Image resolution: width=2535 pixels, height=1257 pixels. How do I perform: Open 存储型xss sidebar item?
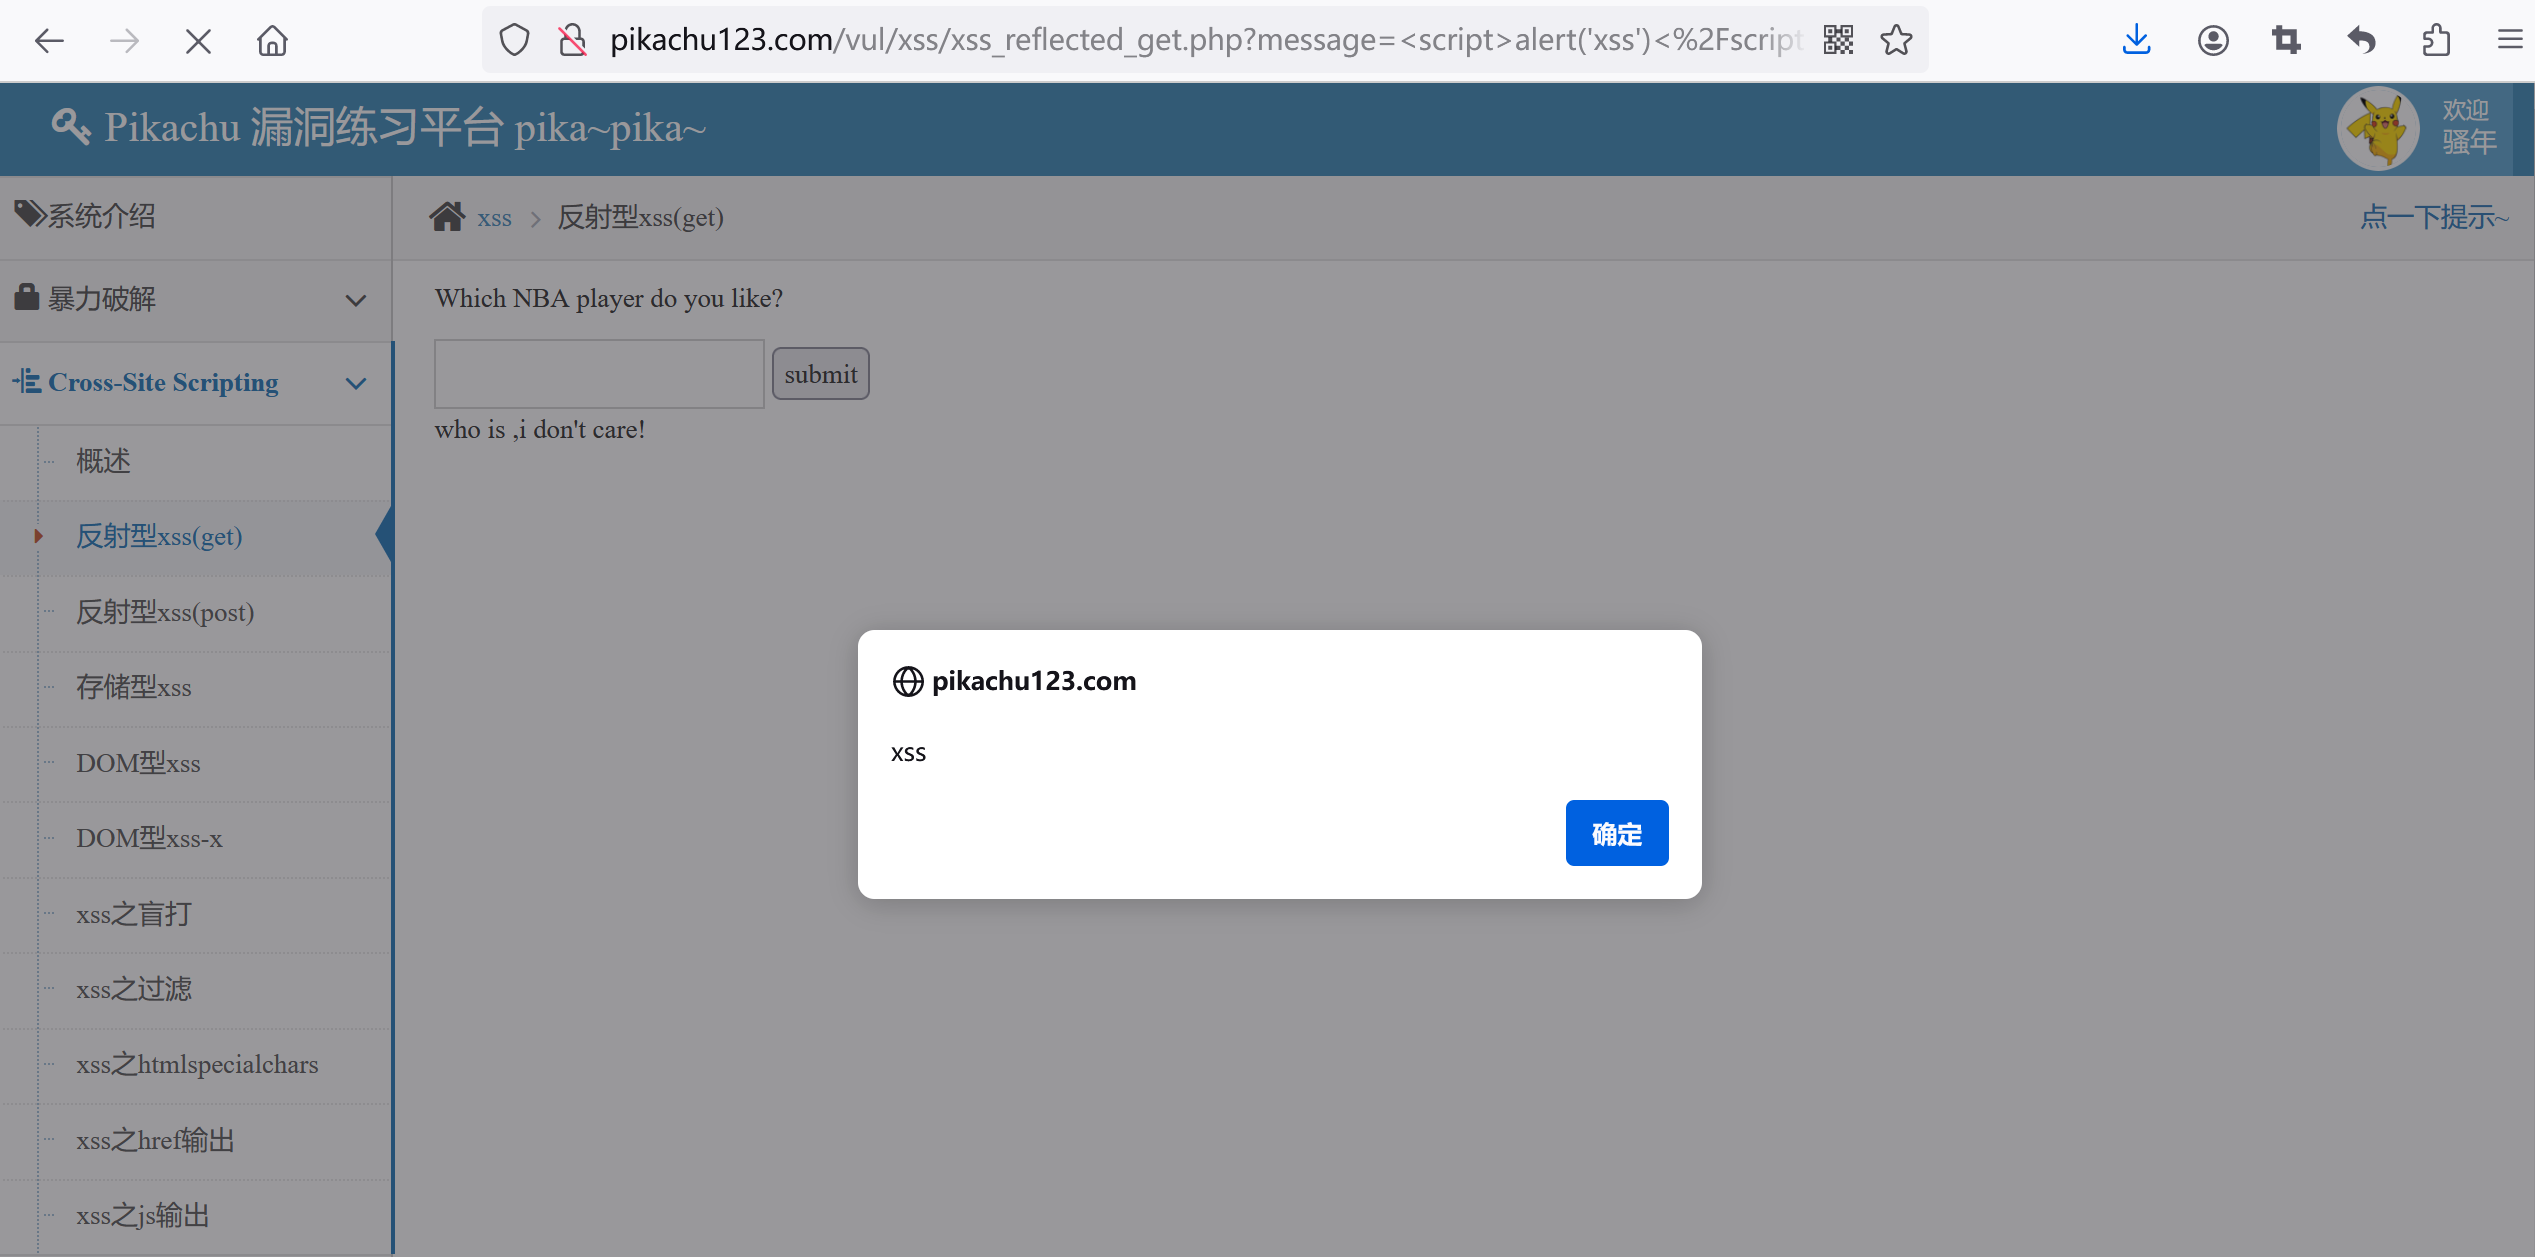pyautogui.click(x=134, y=687)
